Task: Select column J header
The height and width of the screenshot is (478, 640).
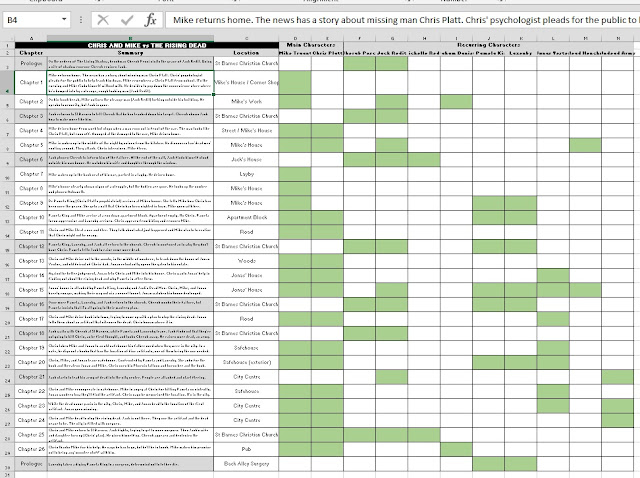Action: pyautogui.click(x=489, y=38)
